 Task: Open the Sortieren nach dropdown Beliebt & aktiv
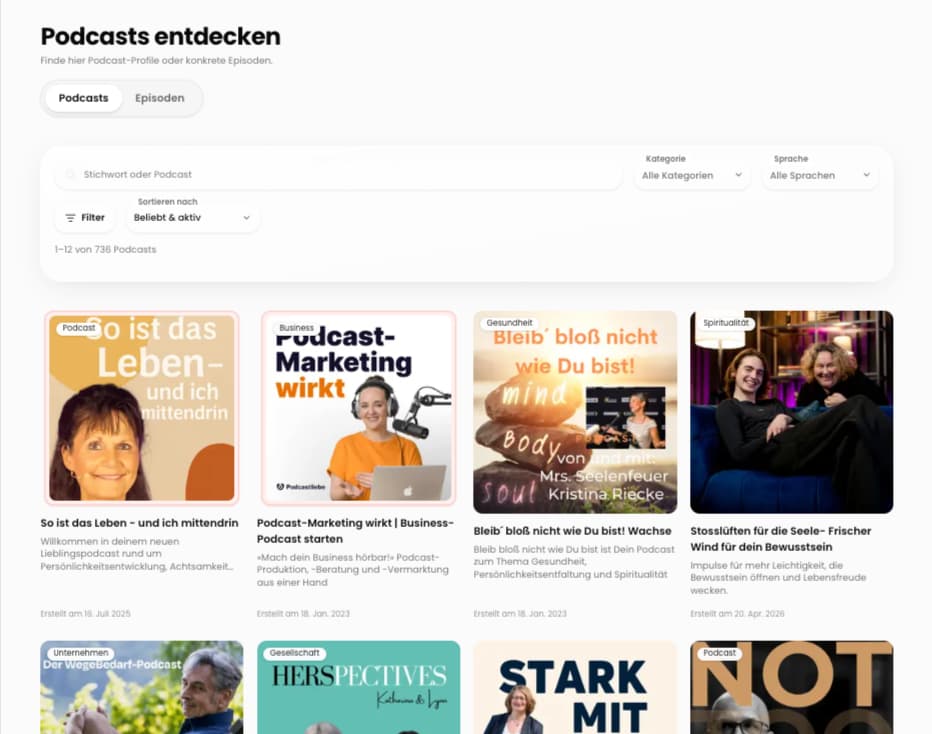(x=192, y=218)
